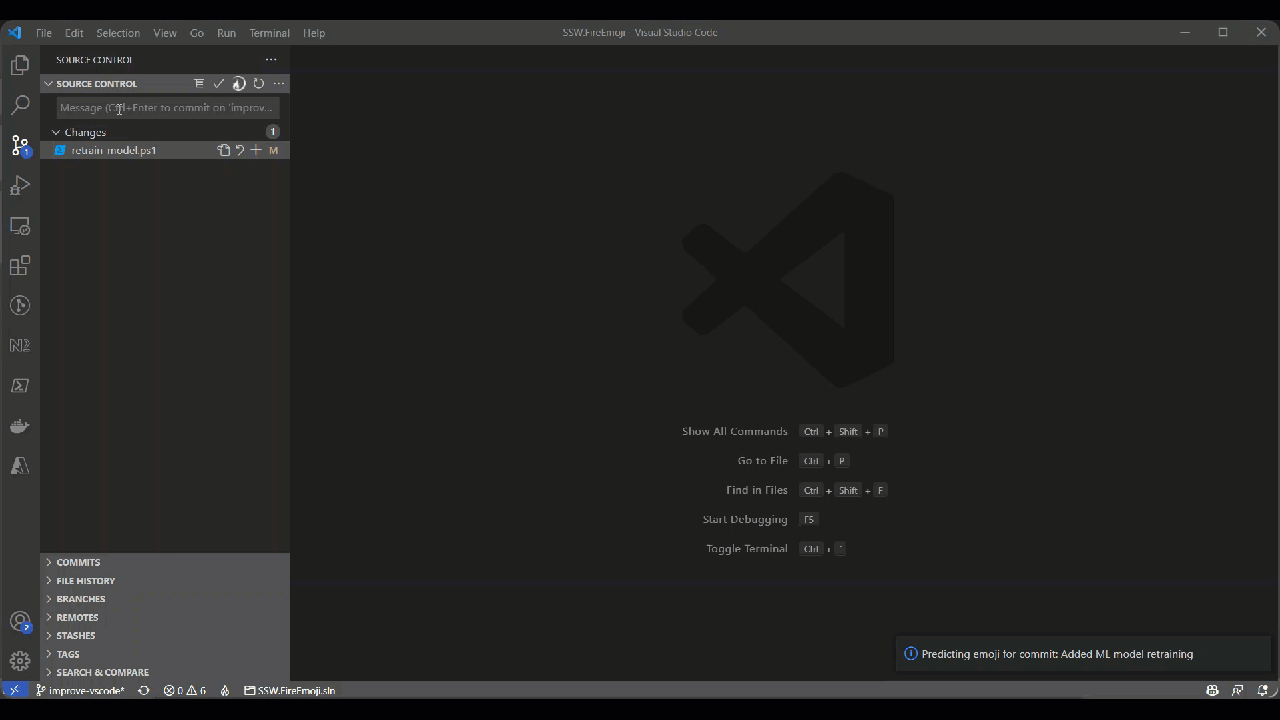This screenshot has height=720, width=1280.
Task: Click the feedback icon in status bar
Action: click(x=1238, y=691)
